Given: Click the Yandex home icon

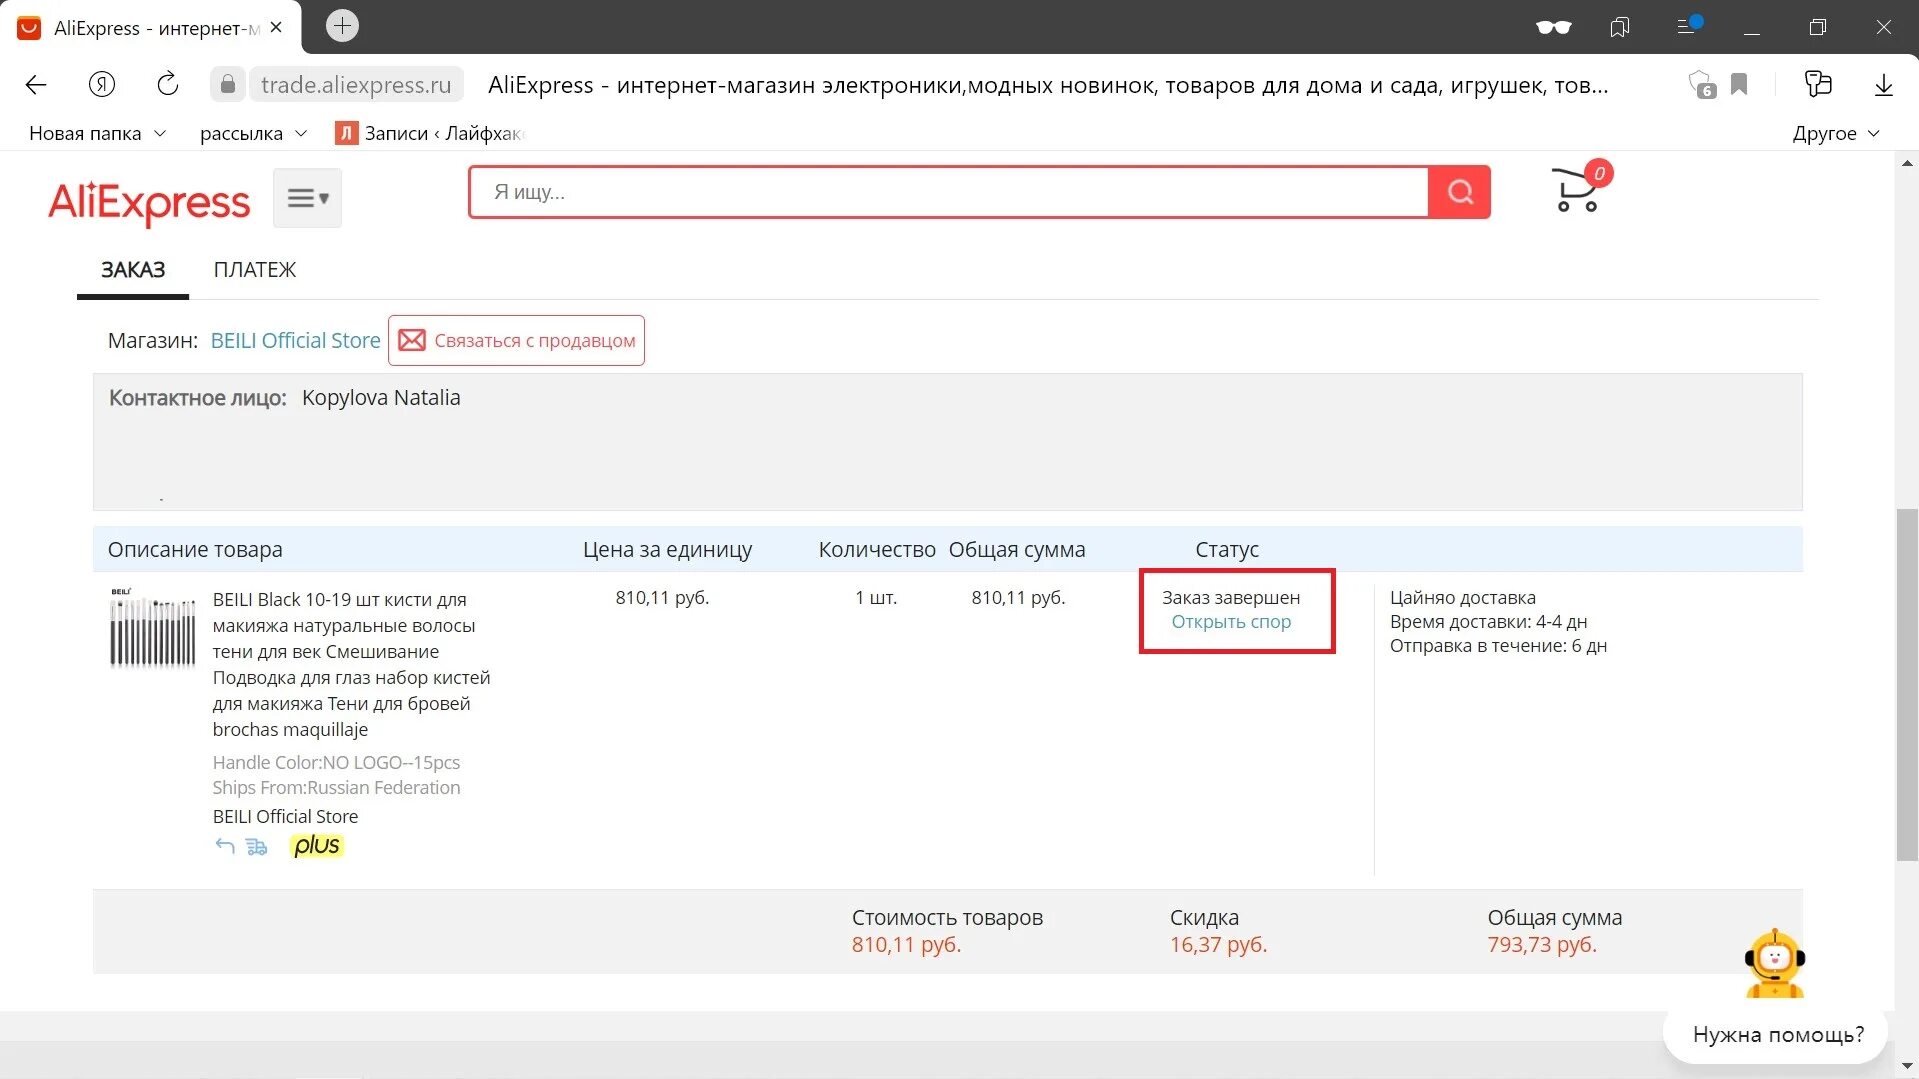Looking at the screenshot, I should coord(102,85).
